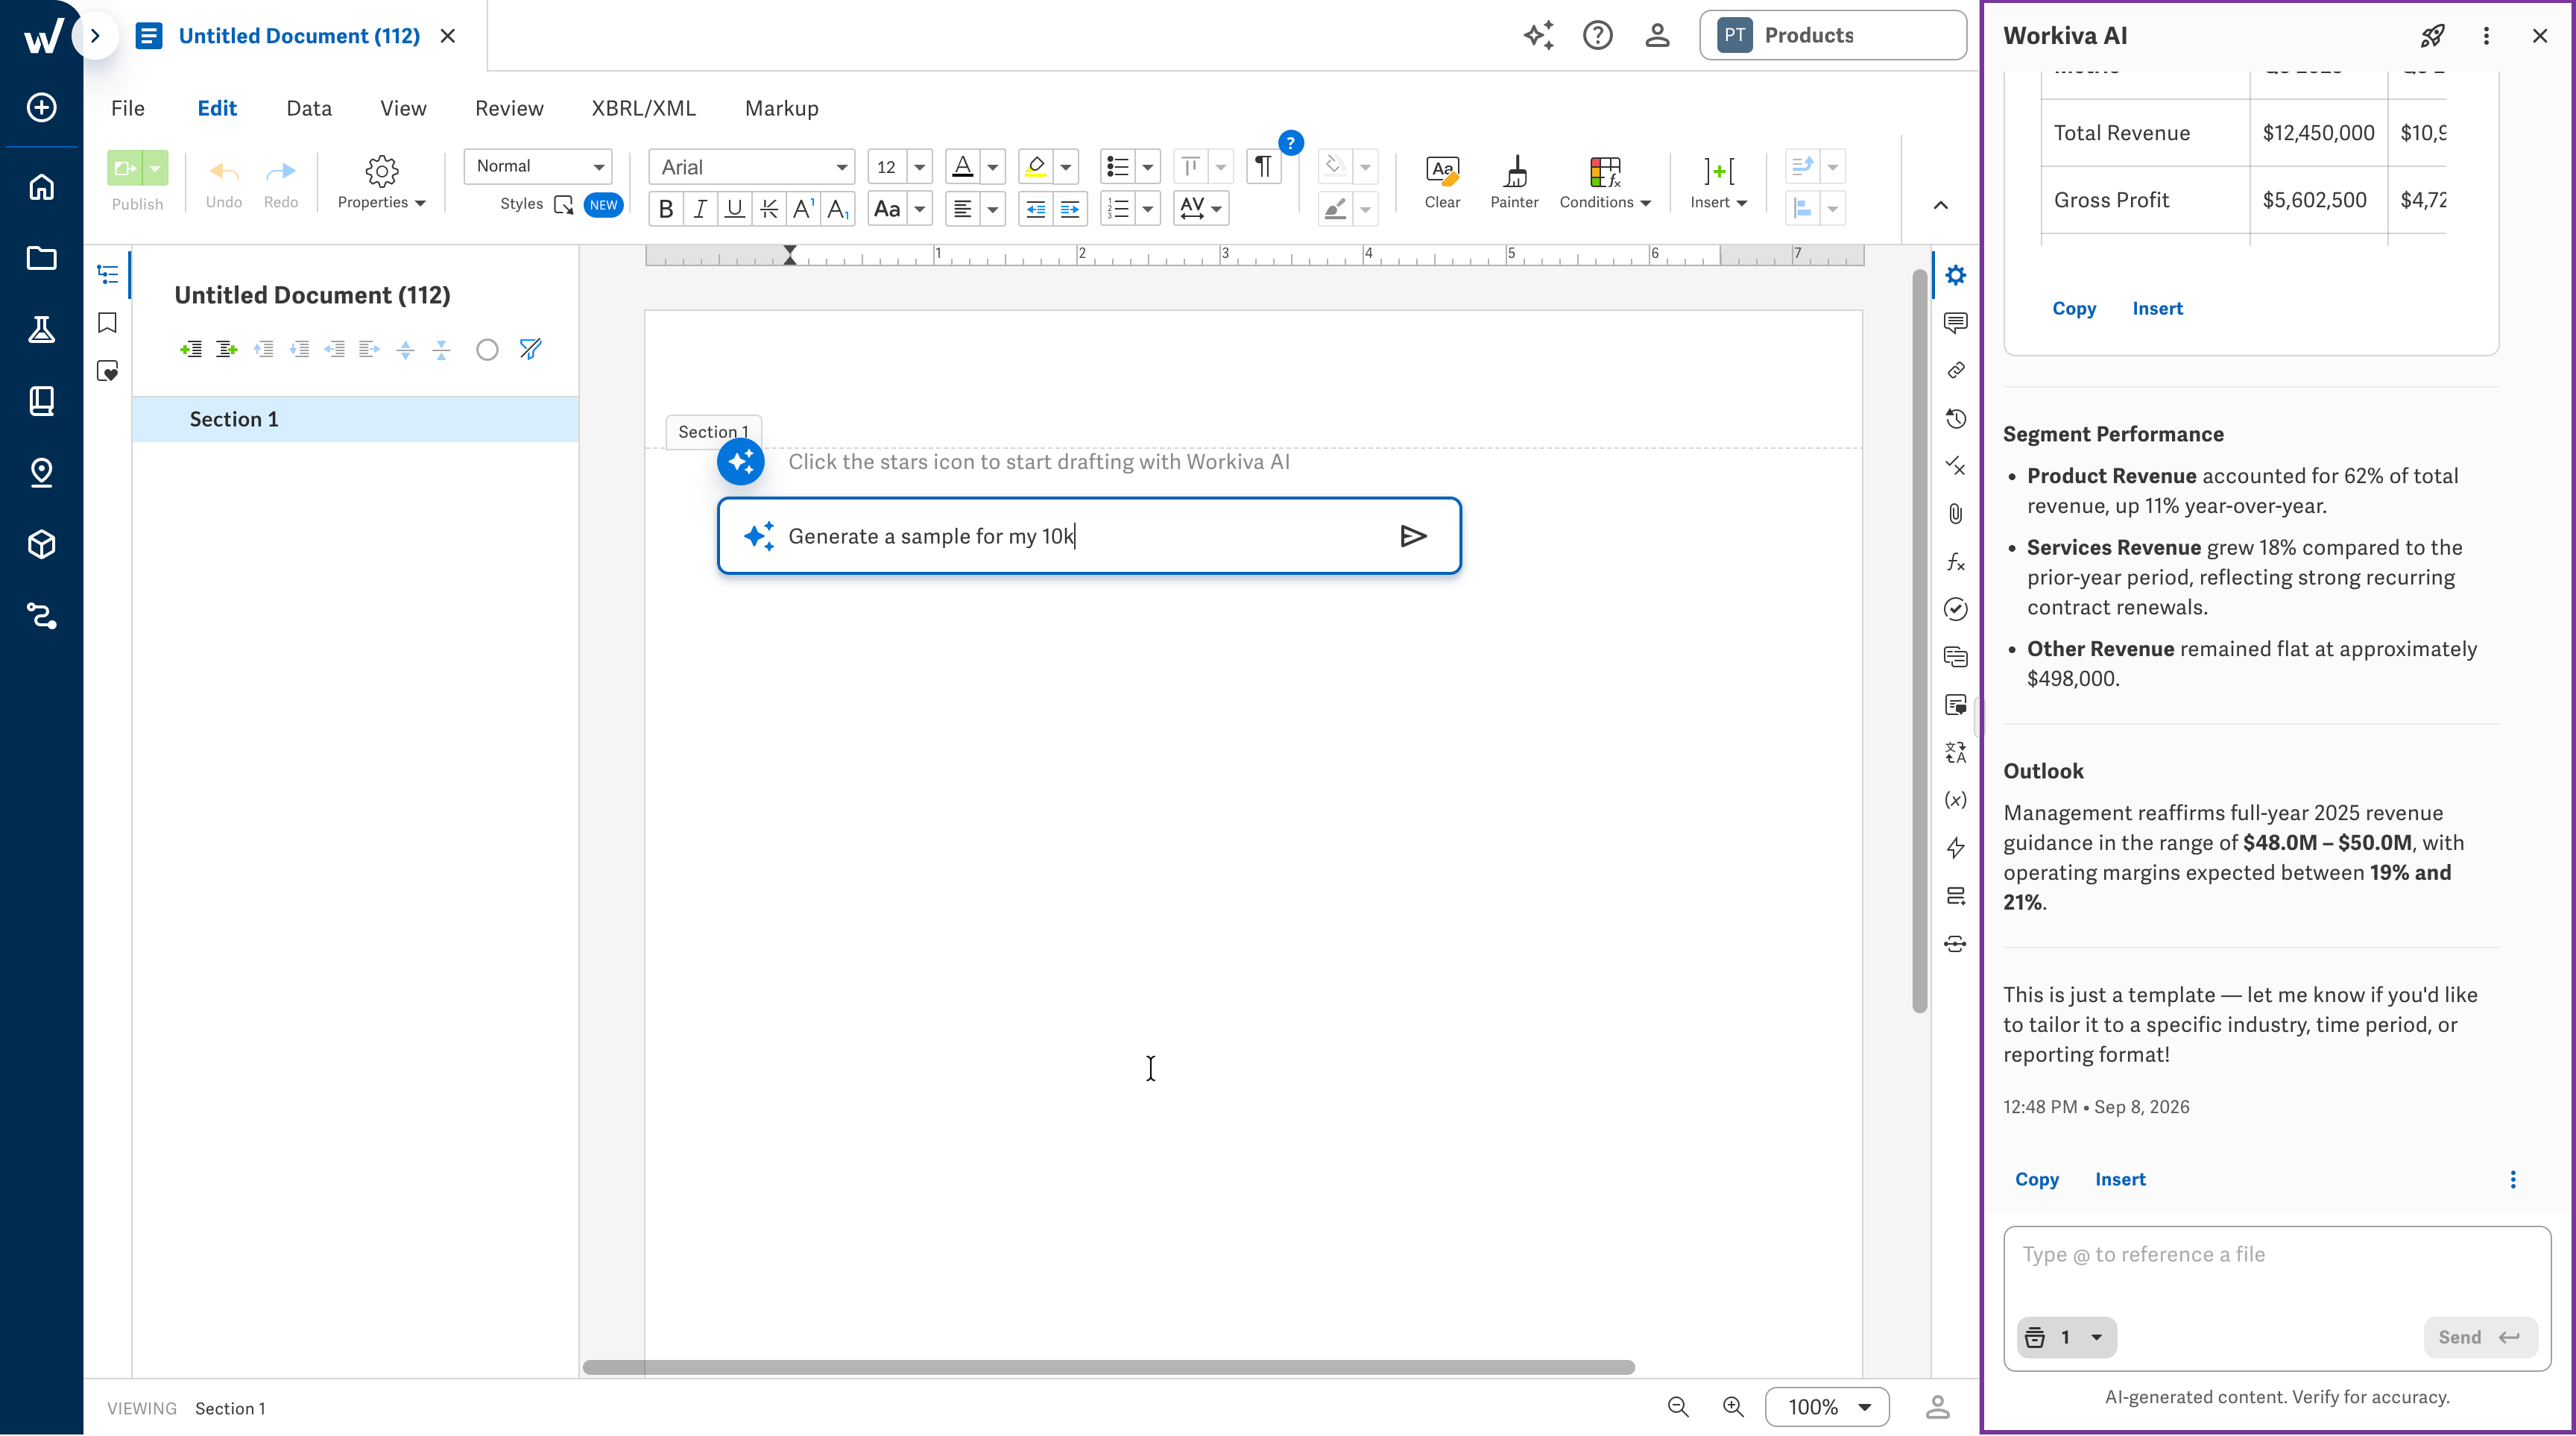Click the blue AI stars button in document

741,462
